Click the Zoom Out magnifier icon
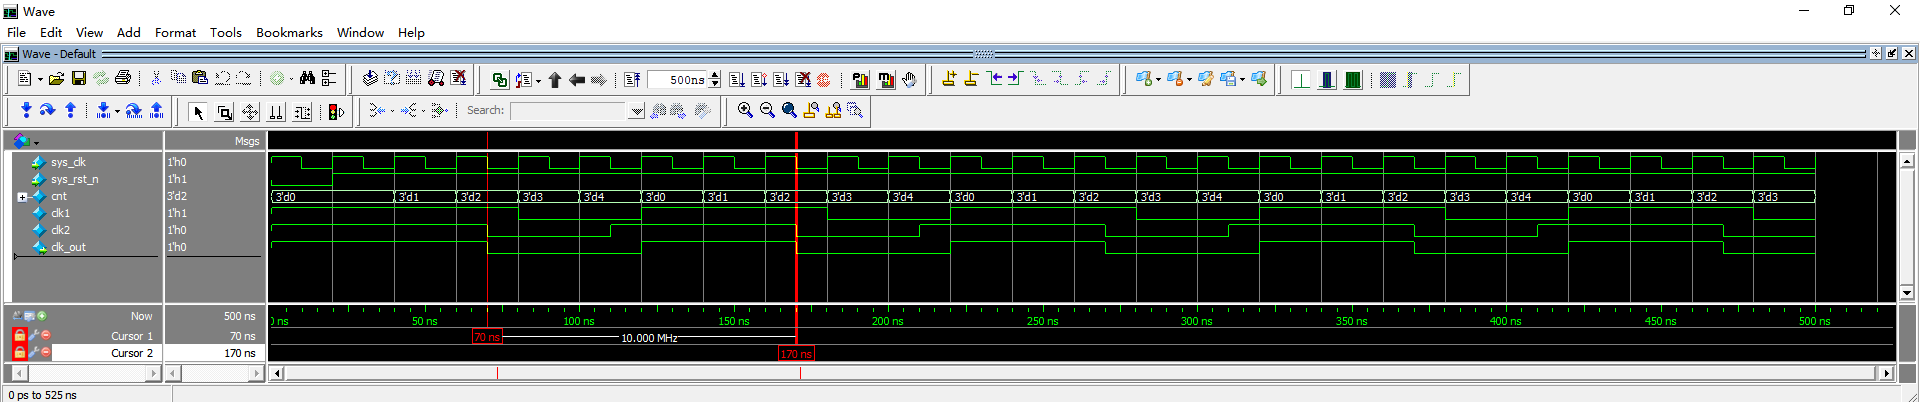Image resolution: width=1920 pixels, height=402 pixels. 767,111
